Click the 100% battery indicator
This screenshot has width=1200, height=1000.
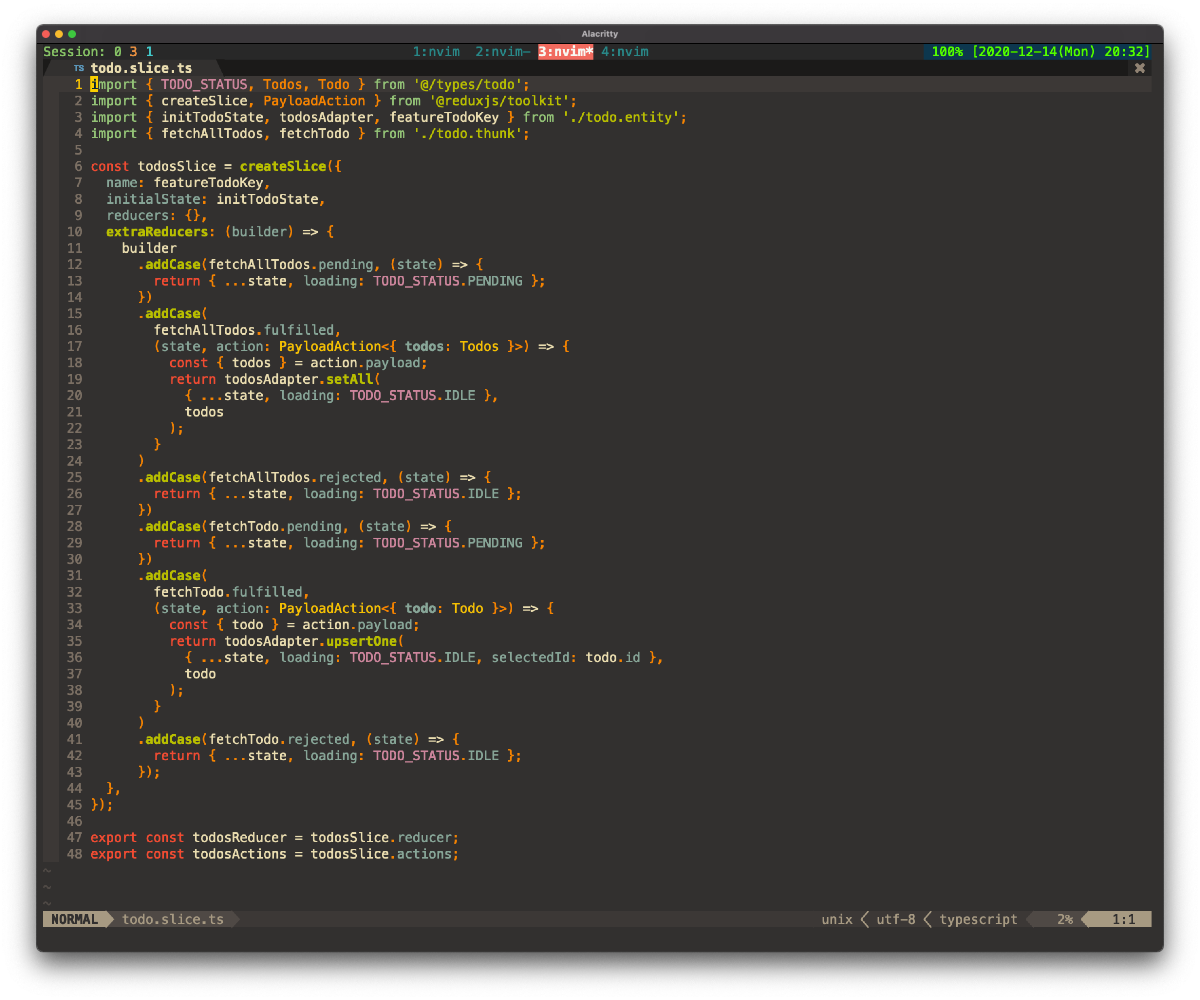947,52
